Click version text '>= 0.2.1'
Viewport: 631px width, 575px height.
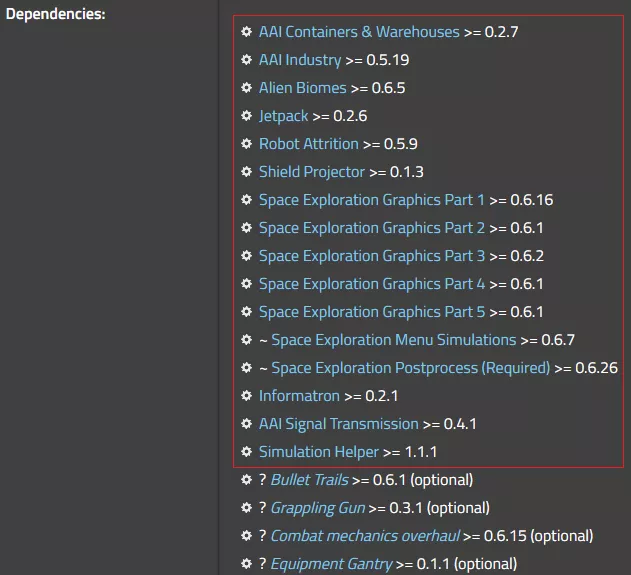pyautogui.click(x=371, y=396)
